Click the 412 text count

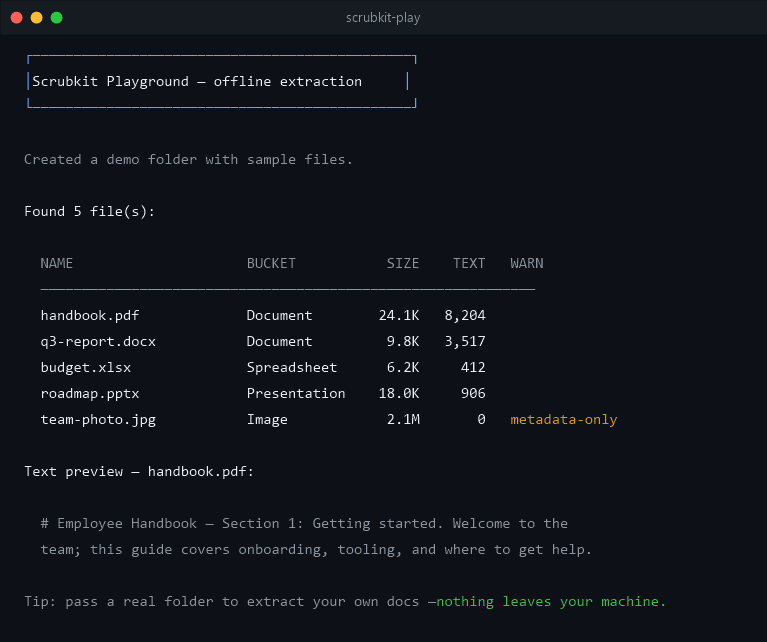click(x=473, y=367)
